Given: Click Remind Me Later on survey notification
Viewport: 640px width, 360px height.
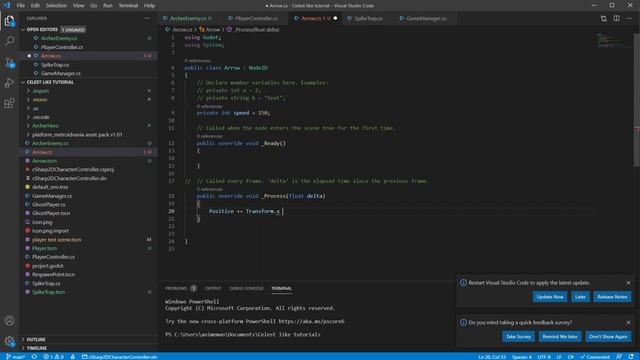Looking at the screenshot, I should pos(560,337).
